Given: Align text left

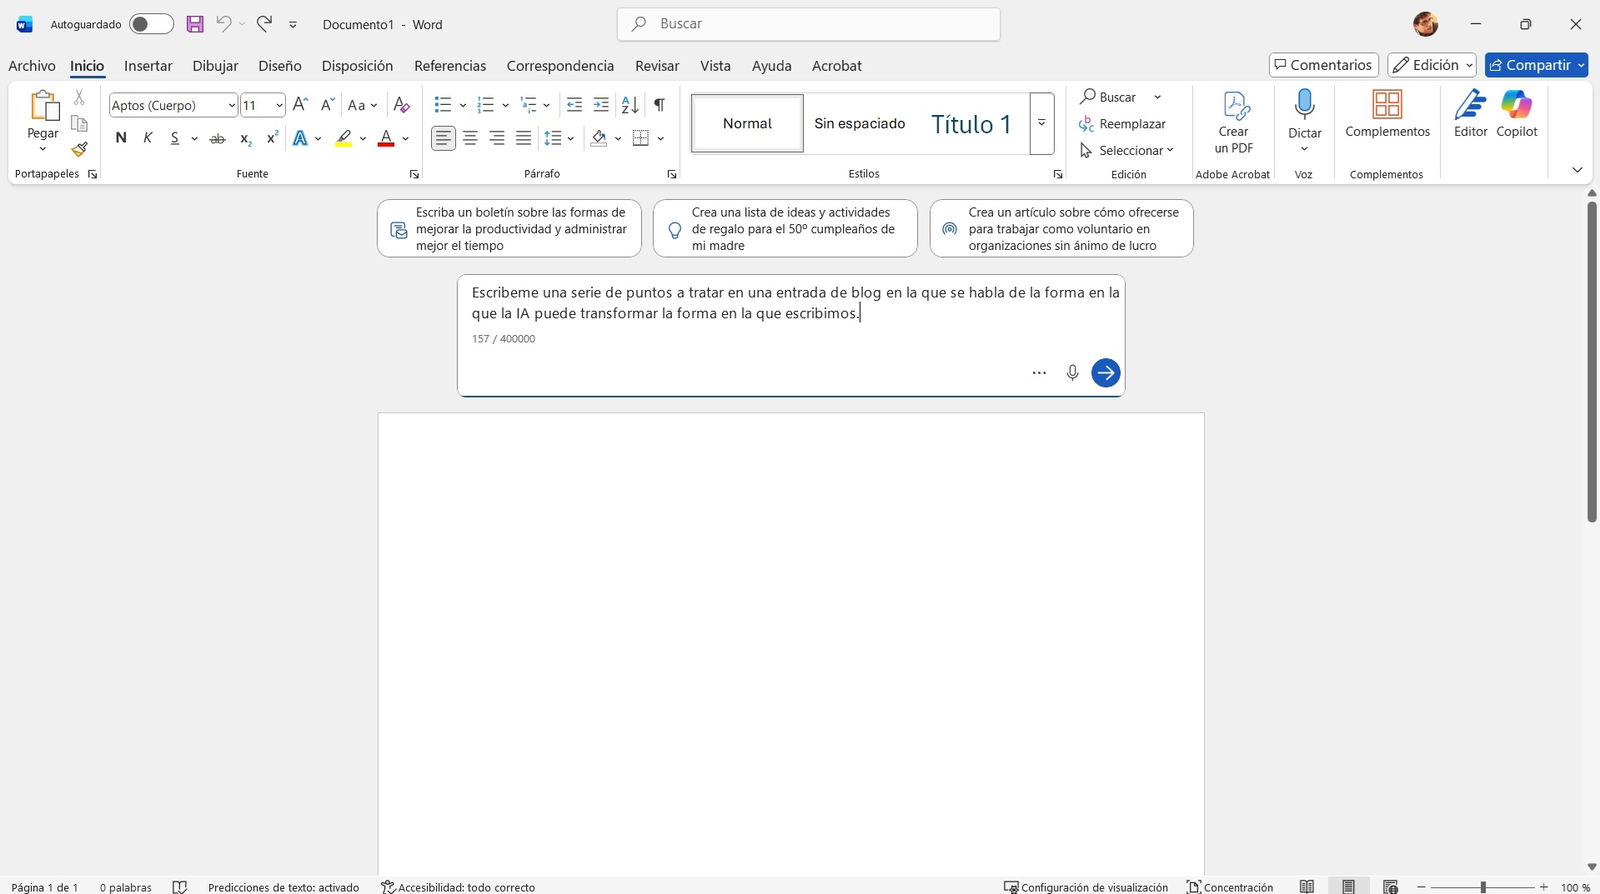Looking at the screenshot, I should click(443, 139).
